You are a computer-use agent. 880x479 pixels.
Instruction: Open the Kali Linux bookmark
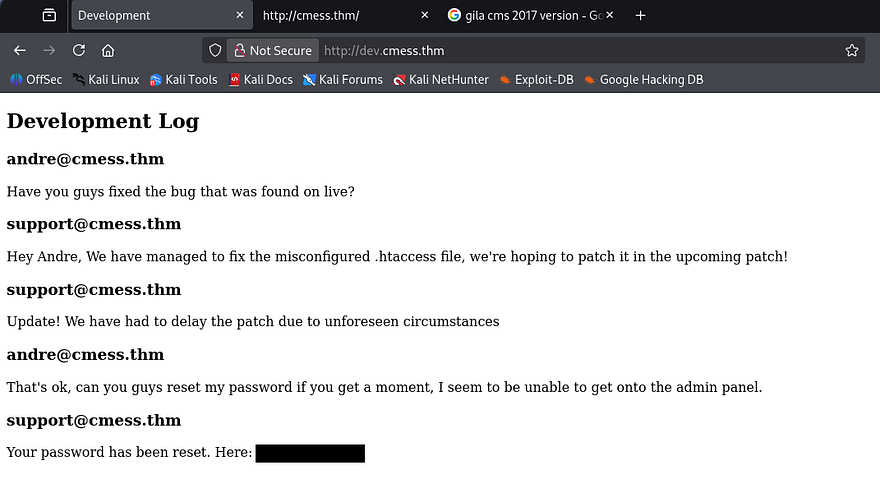(106, 80)
